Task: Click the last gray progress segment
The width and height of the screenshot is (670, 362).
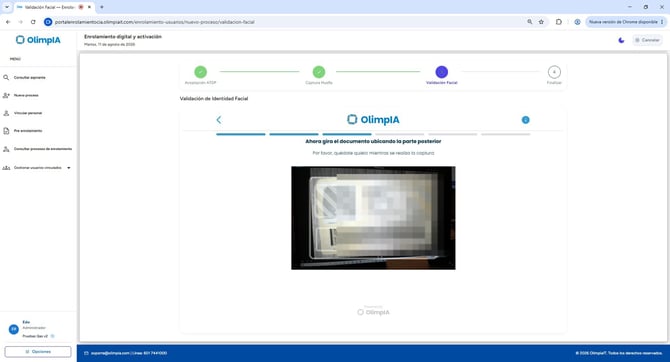Action: 505,134
